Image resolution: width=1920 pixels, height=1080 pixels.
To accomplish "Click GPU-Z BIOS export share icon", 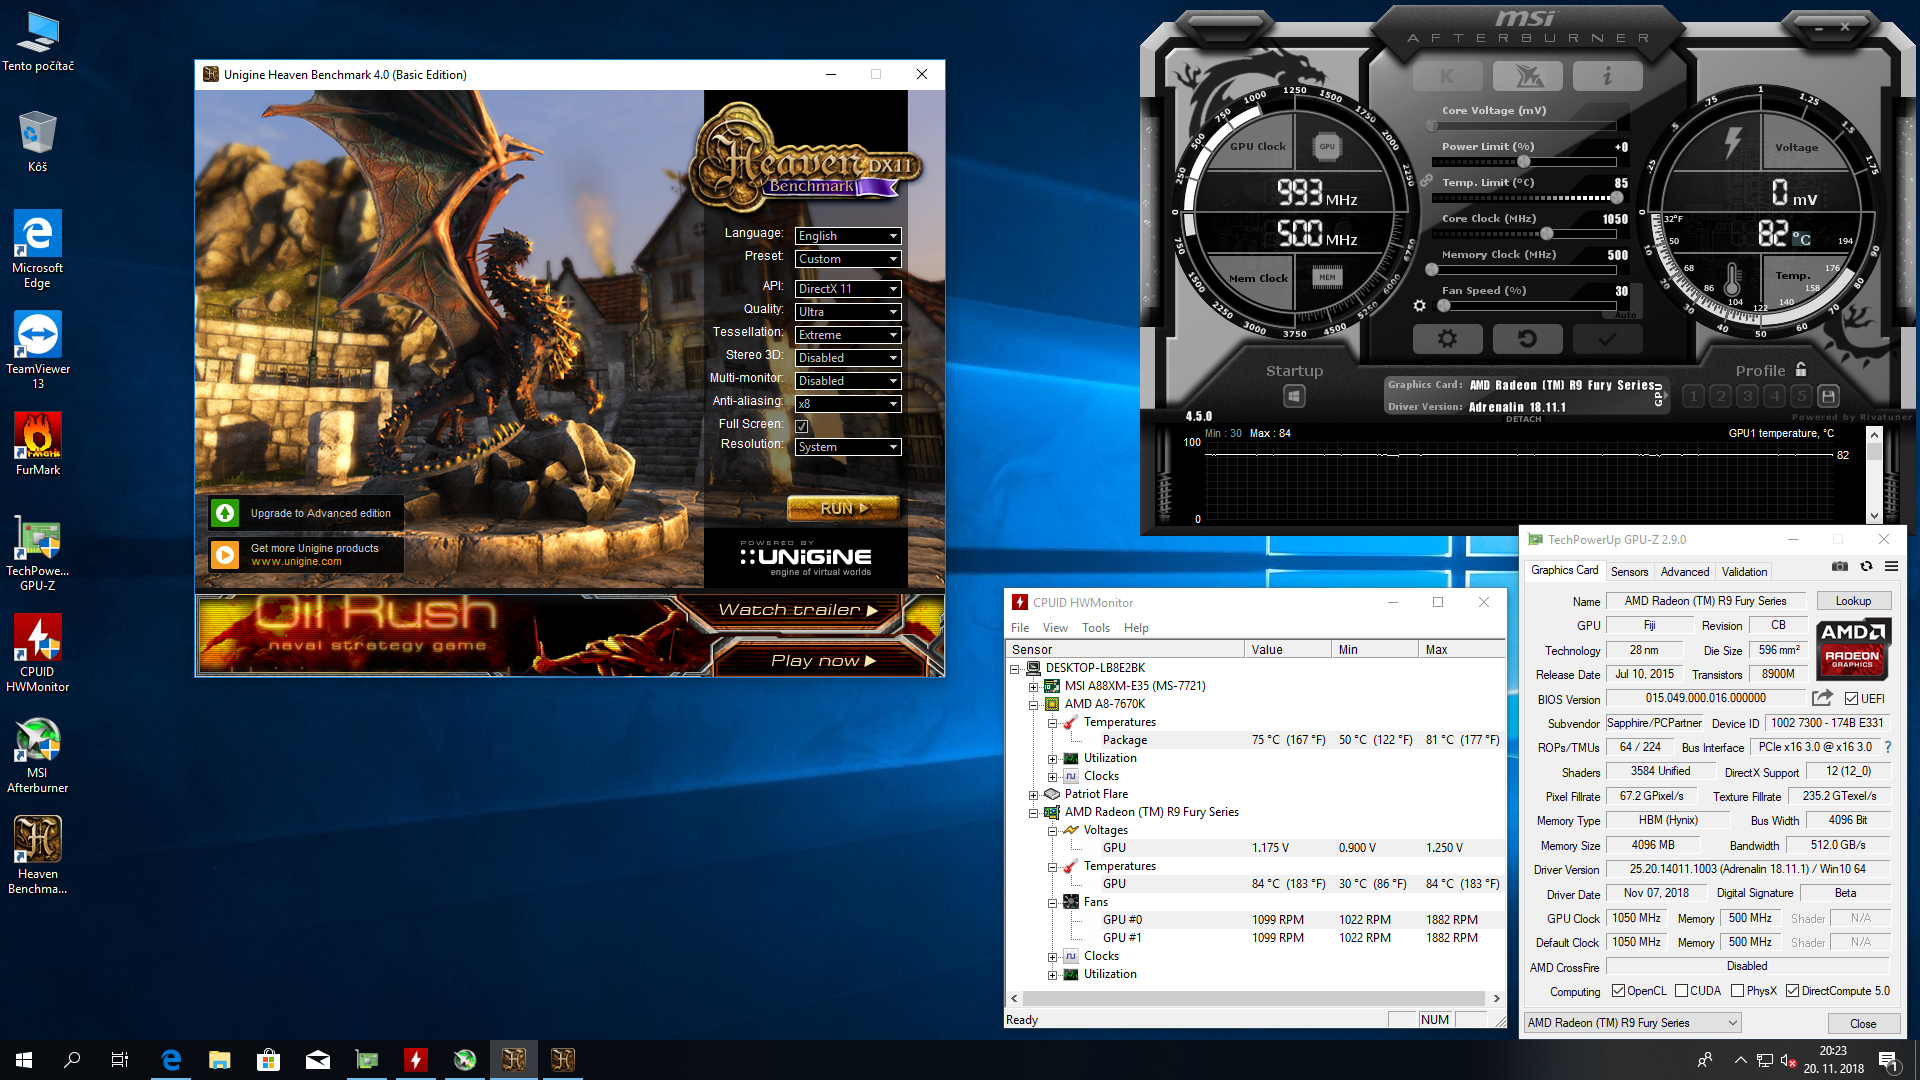I will pyautogui.click(x=1822, y=698).
